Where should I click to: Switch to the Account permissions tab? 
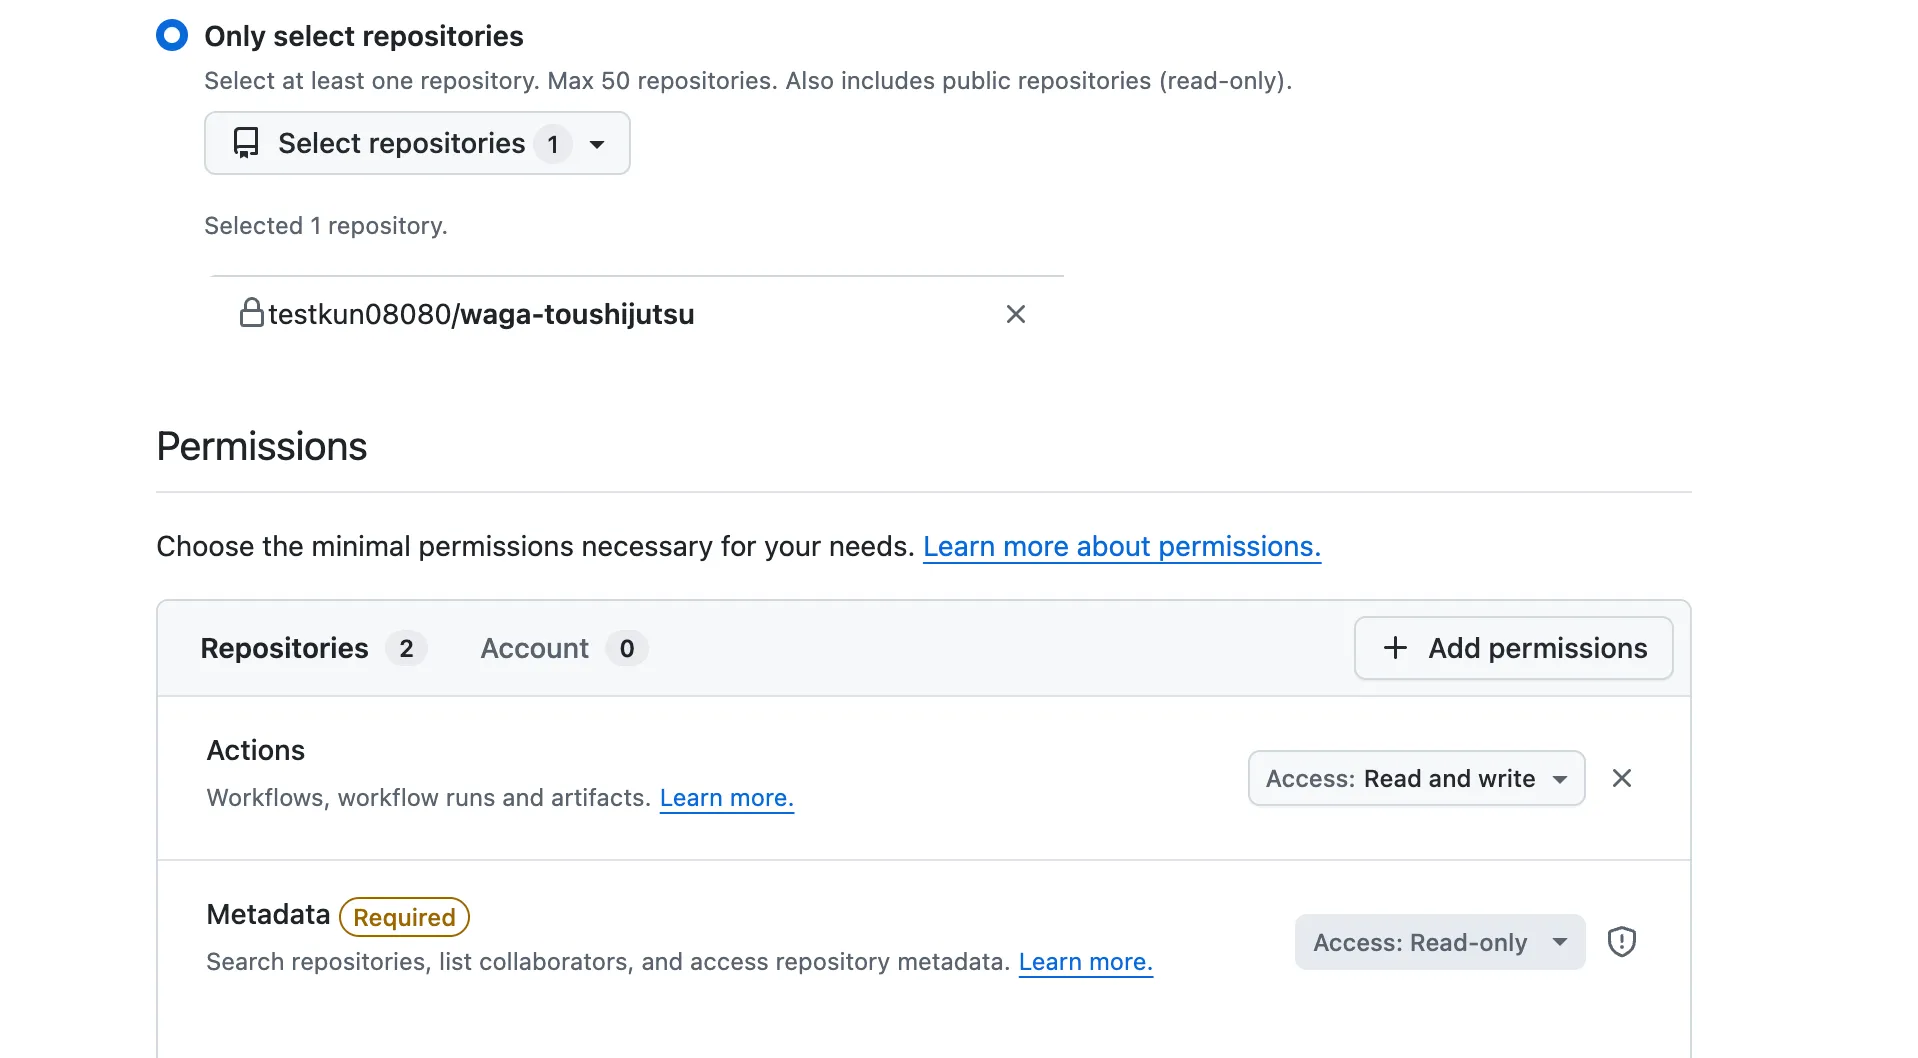click(x=535, y=648)
